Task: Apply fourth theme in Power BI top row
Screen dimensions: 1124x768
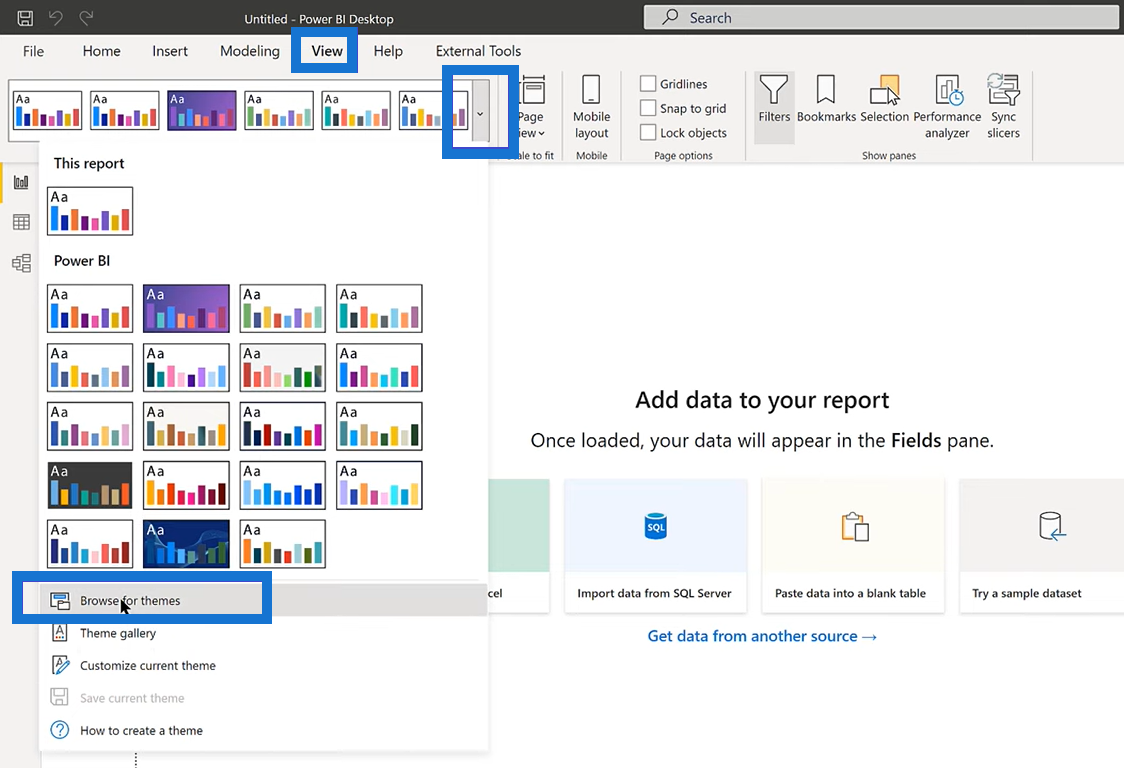Action: [379, 308]
